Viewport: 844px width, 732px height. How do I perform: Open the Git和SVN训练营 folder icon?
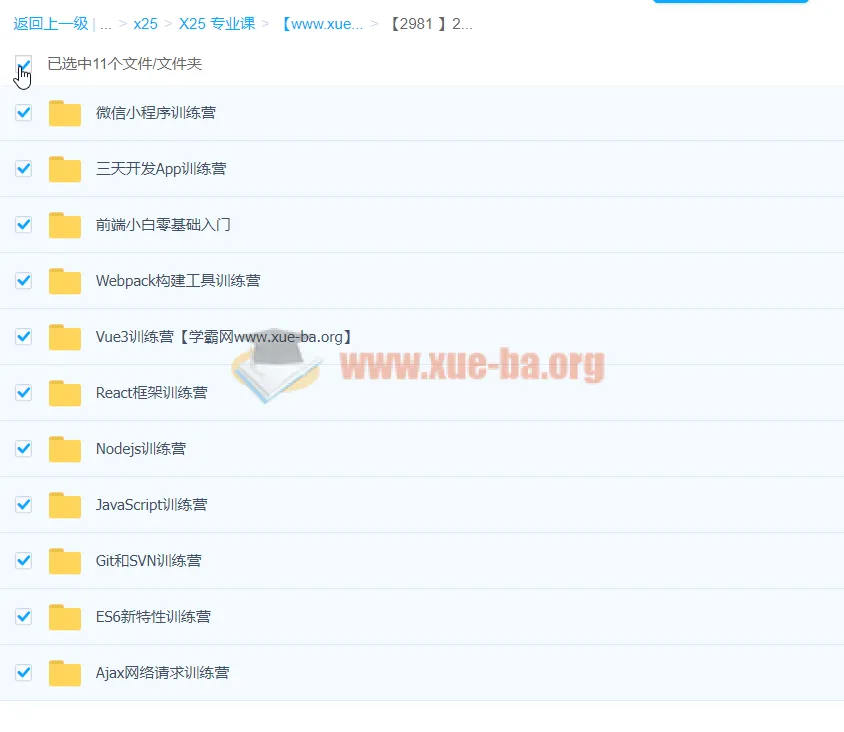pos(65,561)
